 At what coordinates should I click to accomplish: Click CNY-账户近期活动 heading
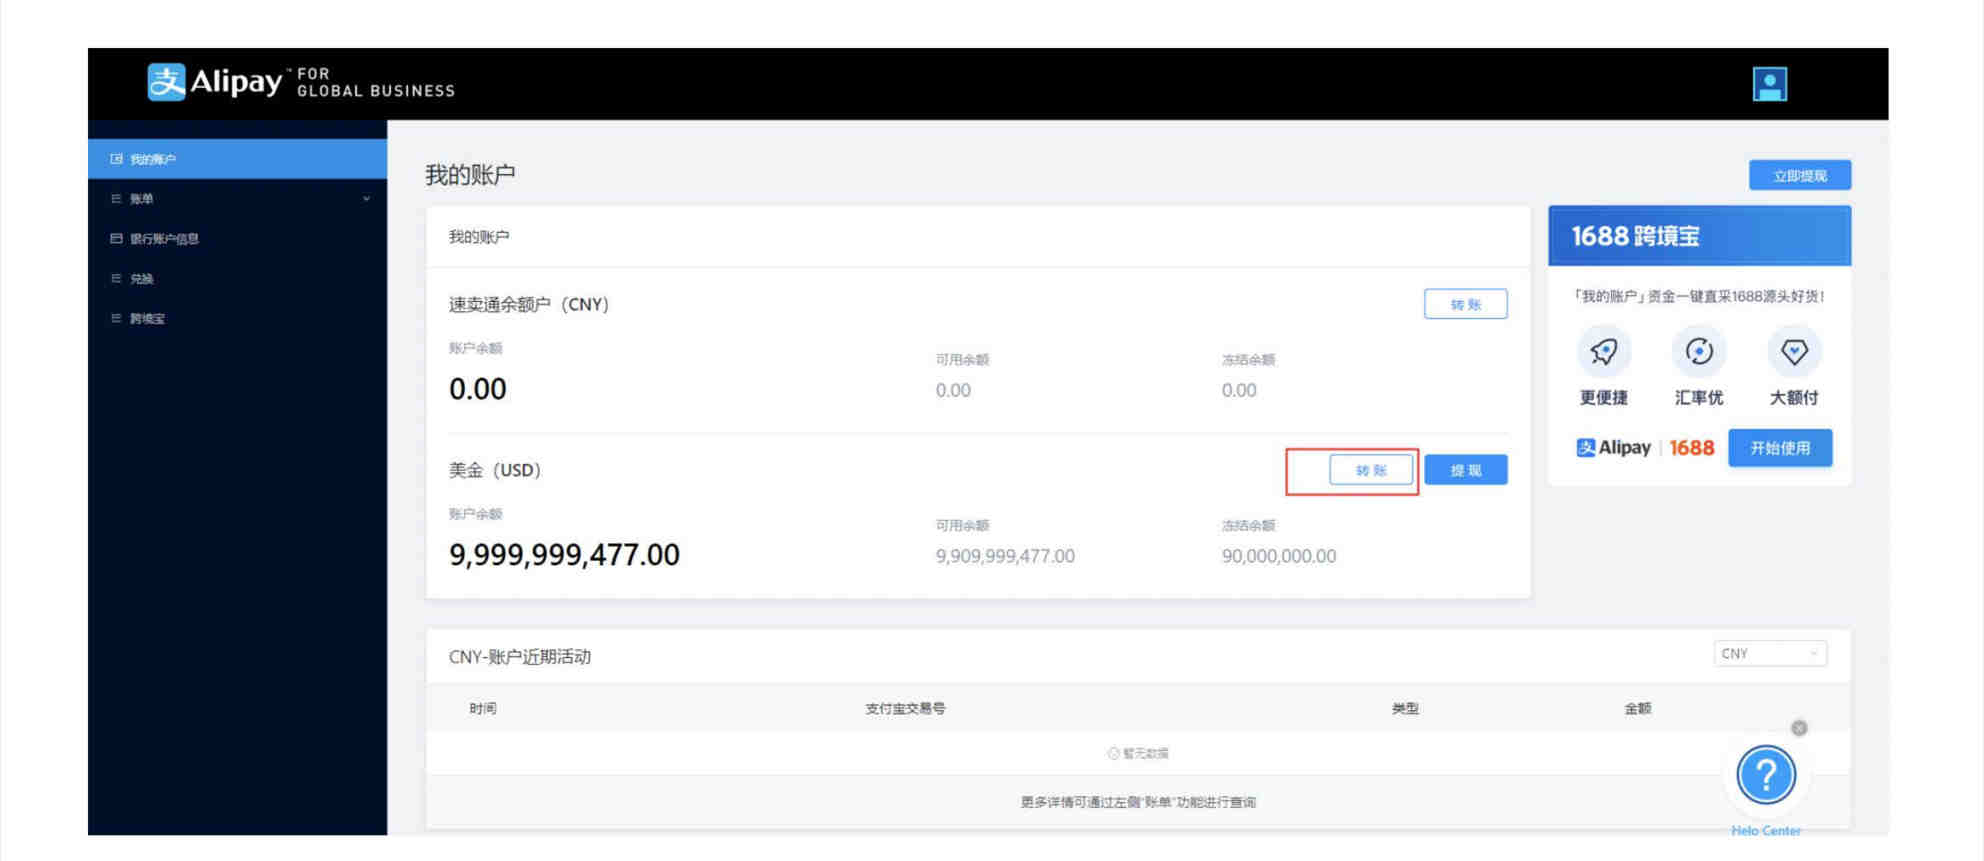(x=520, y=657)
